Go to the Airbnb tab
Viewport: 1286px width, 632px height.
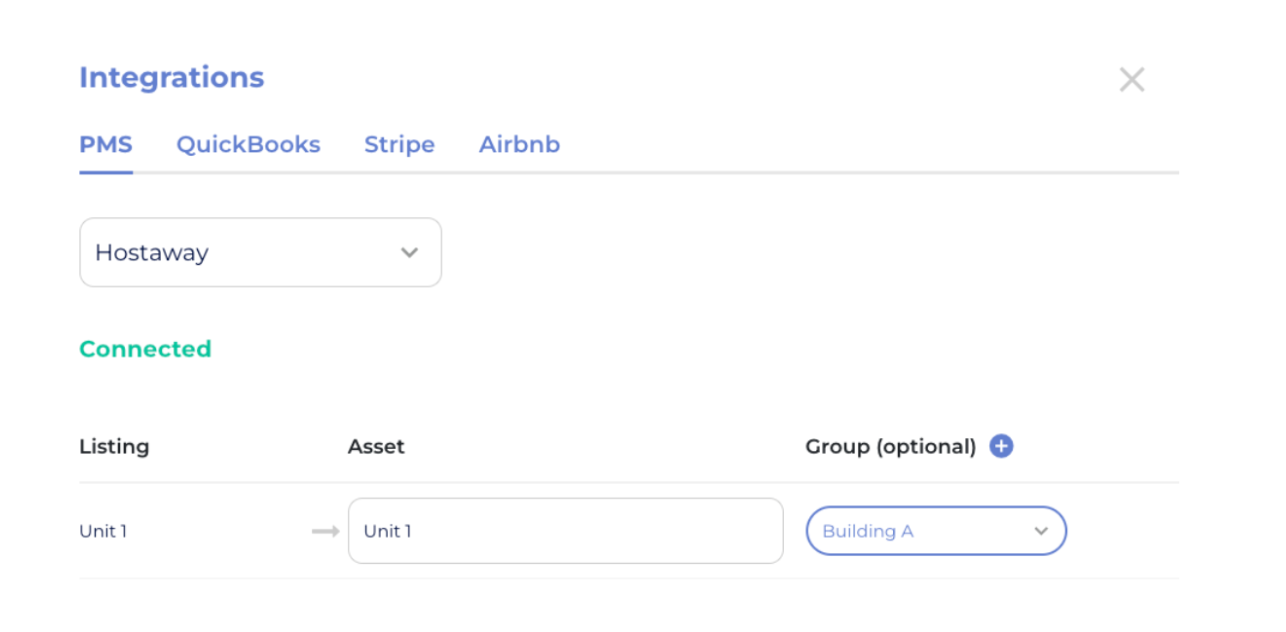tap(519, 145)
